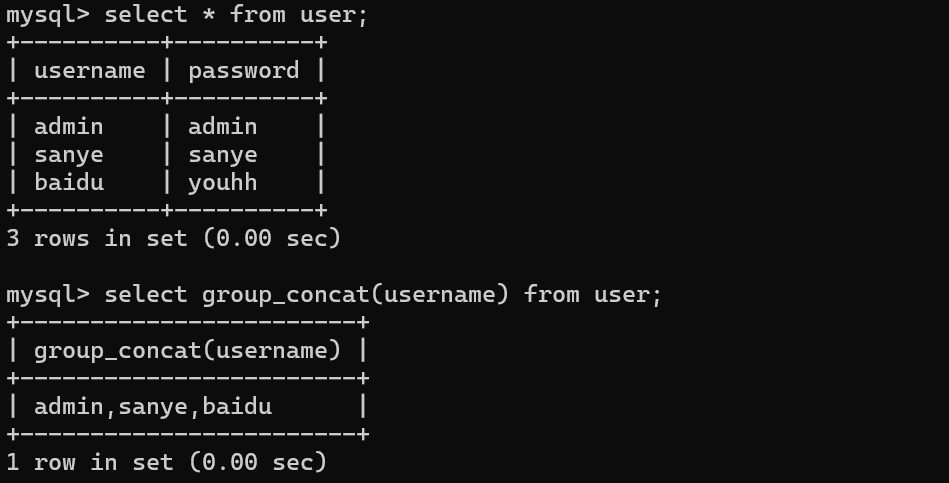Image resolution: width=949 pixels, height=483 pixels.
Task: Select admin in the password column
Action: [222, 127]
